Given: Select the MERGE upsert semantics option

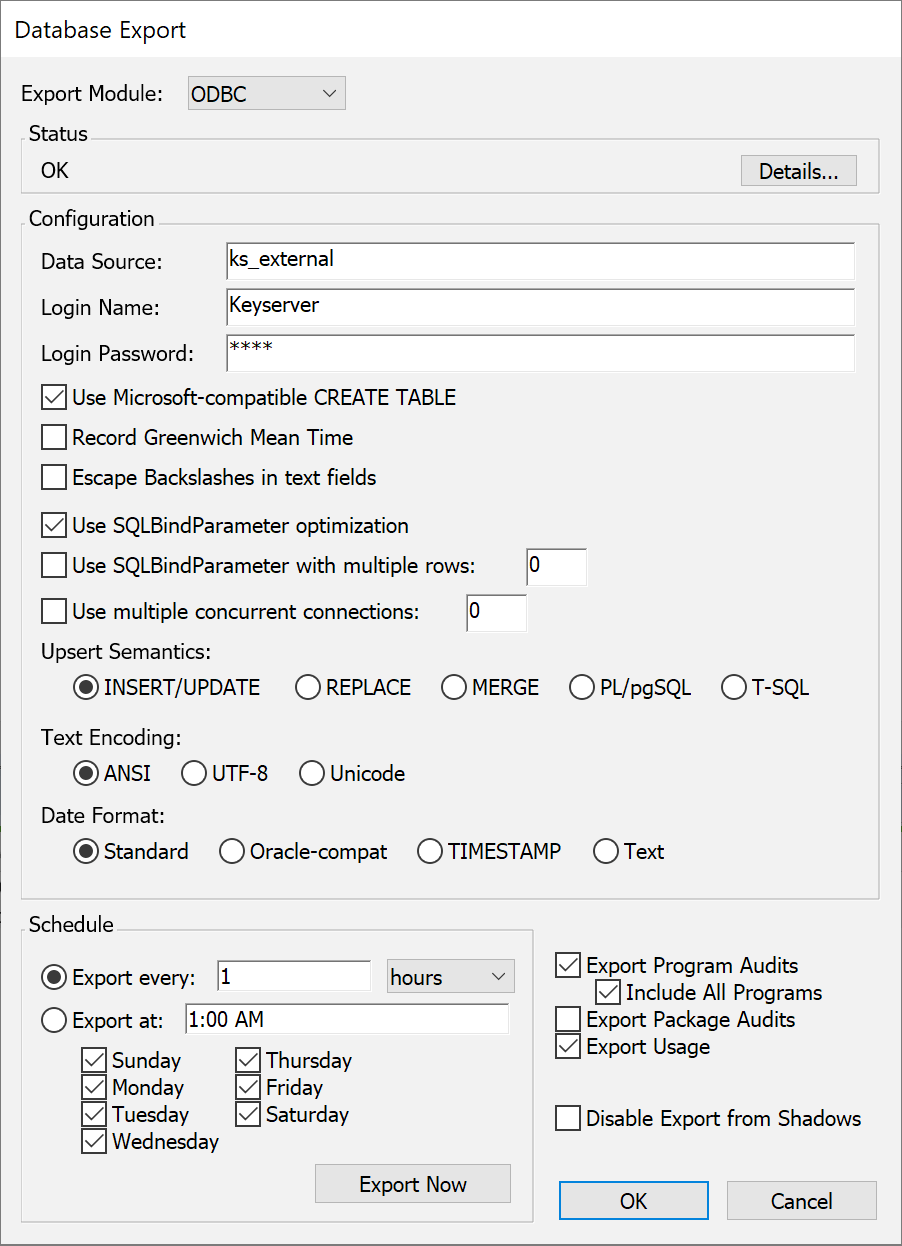Looking at the screenshot, I should (x=454, y=688).
